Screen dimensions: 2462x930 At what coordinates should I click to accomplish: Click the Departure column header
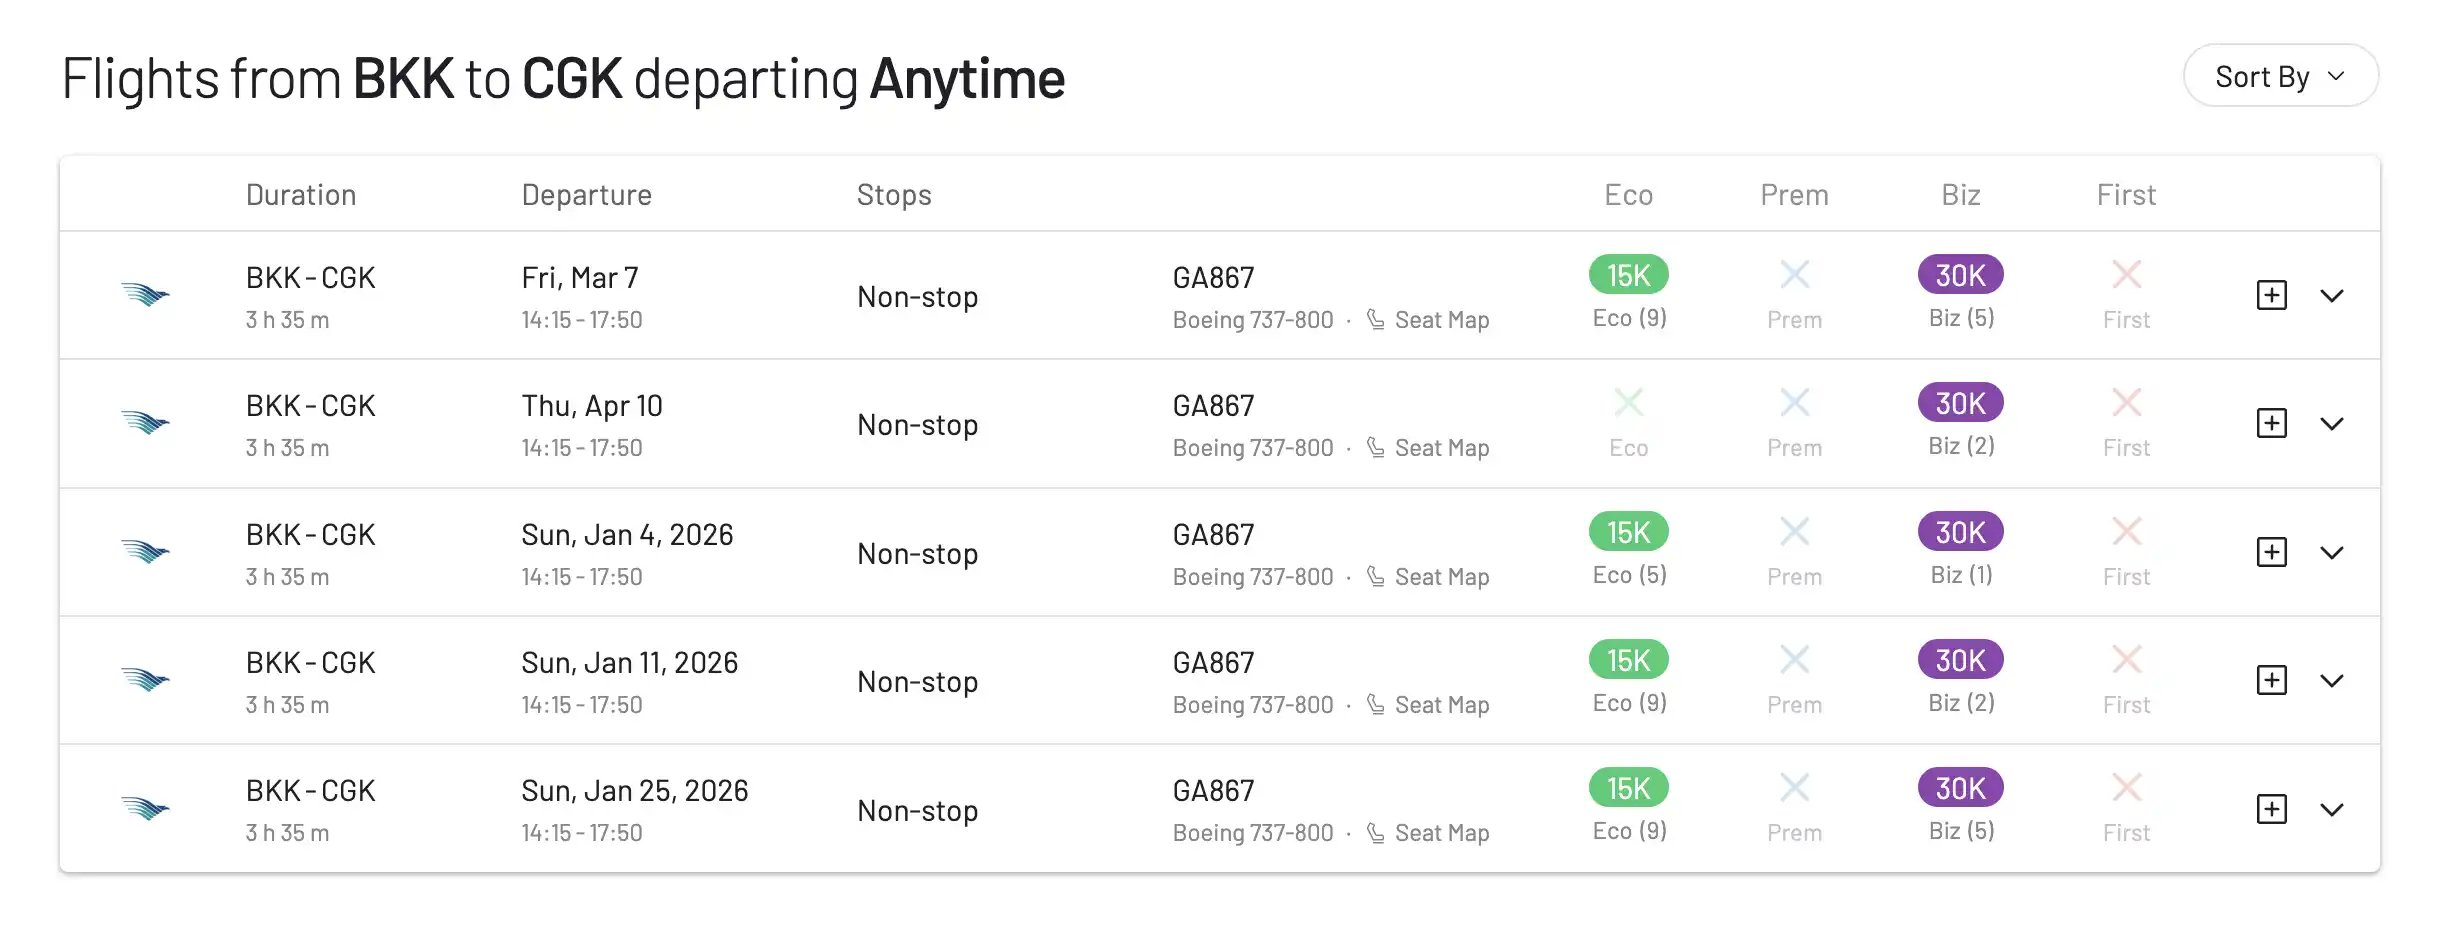pos(587,195)
